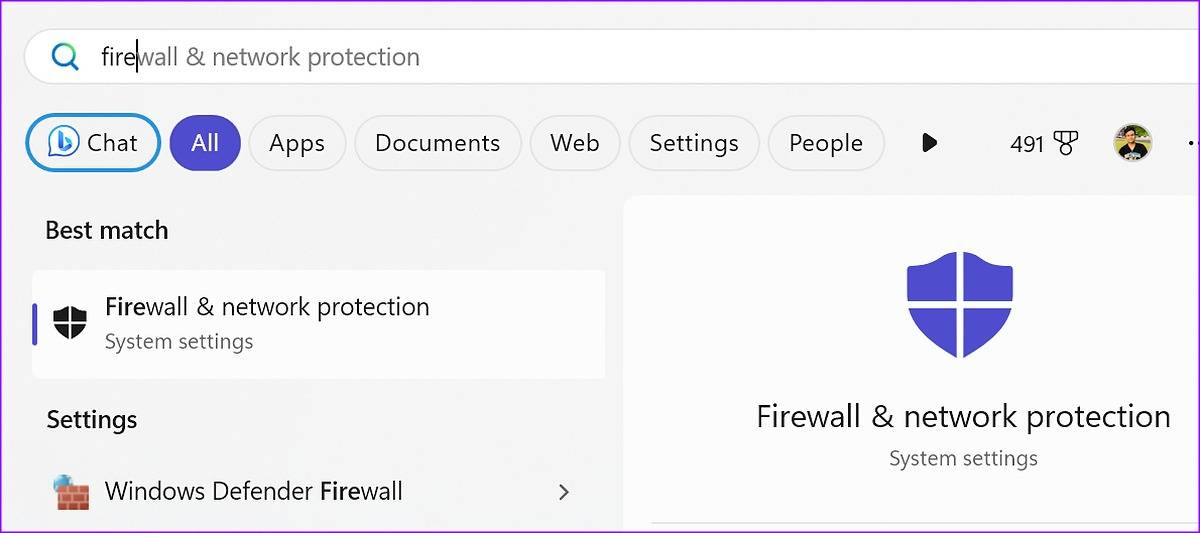The width and height of the screenshot is (1200, 533).
Task: Open Bing Chat button
Action: pyautogui.click(x=93, y=143)
